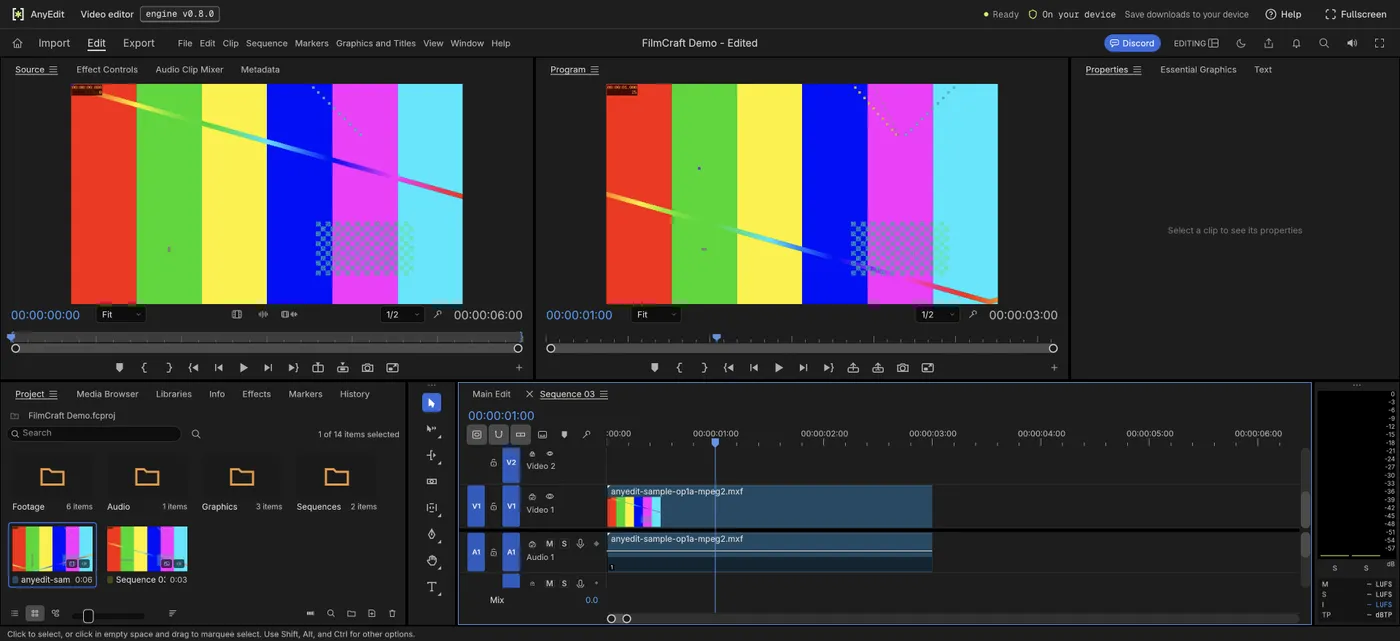Open Program monitor wrench settings

pyautogui.click(x=973, y=314)
